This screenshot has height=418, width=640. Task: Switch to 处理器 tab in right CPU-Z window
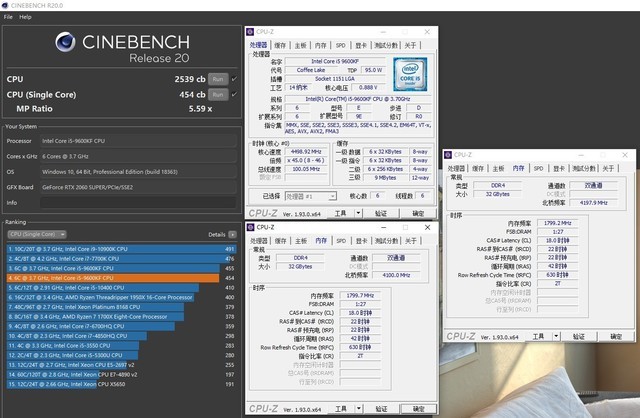[x=456, y=168]
